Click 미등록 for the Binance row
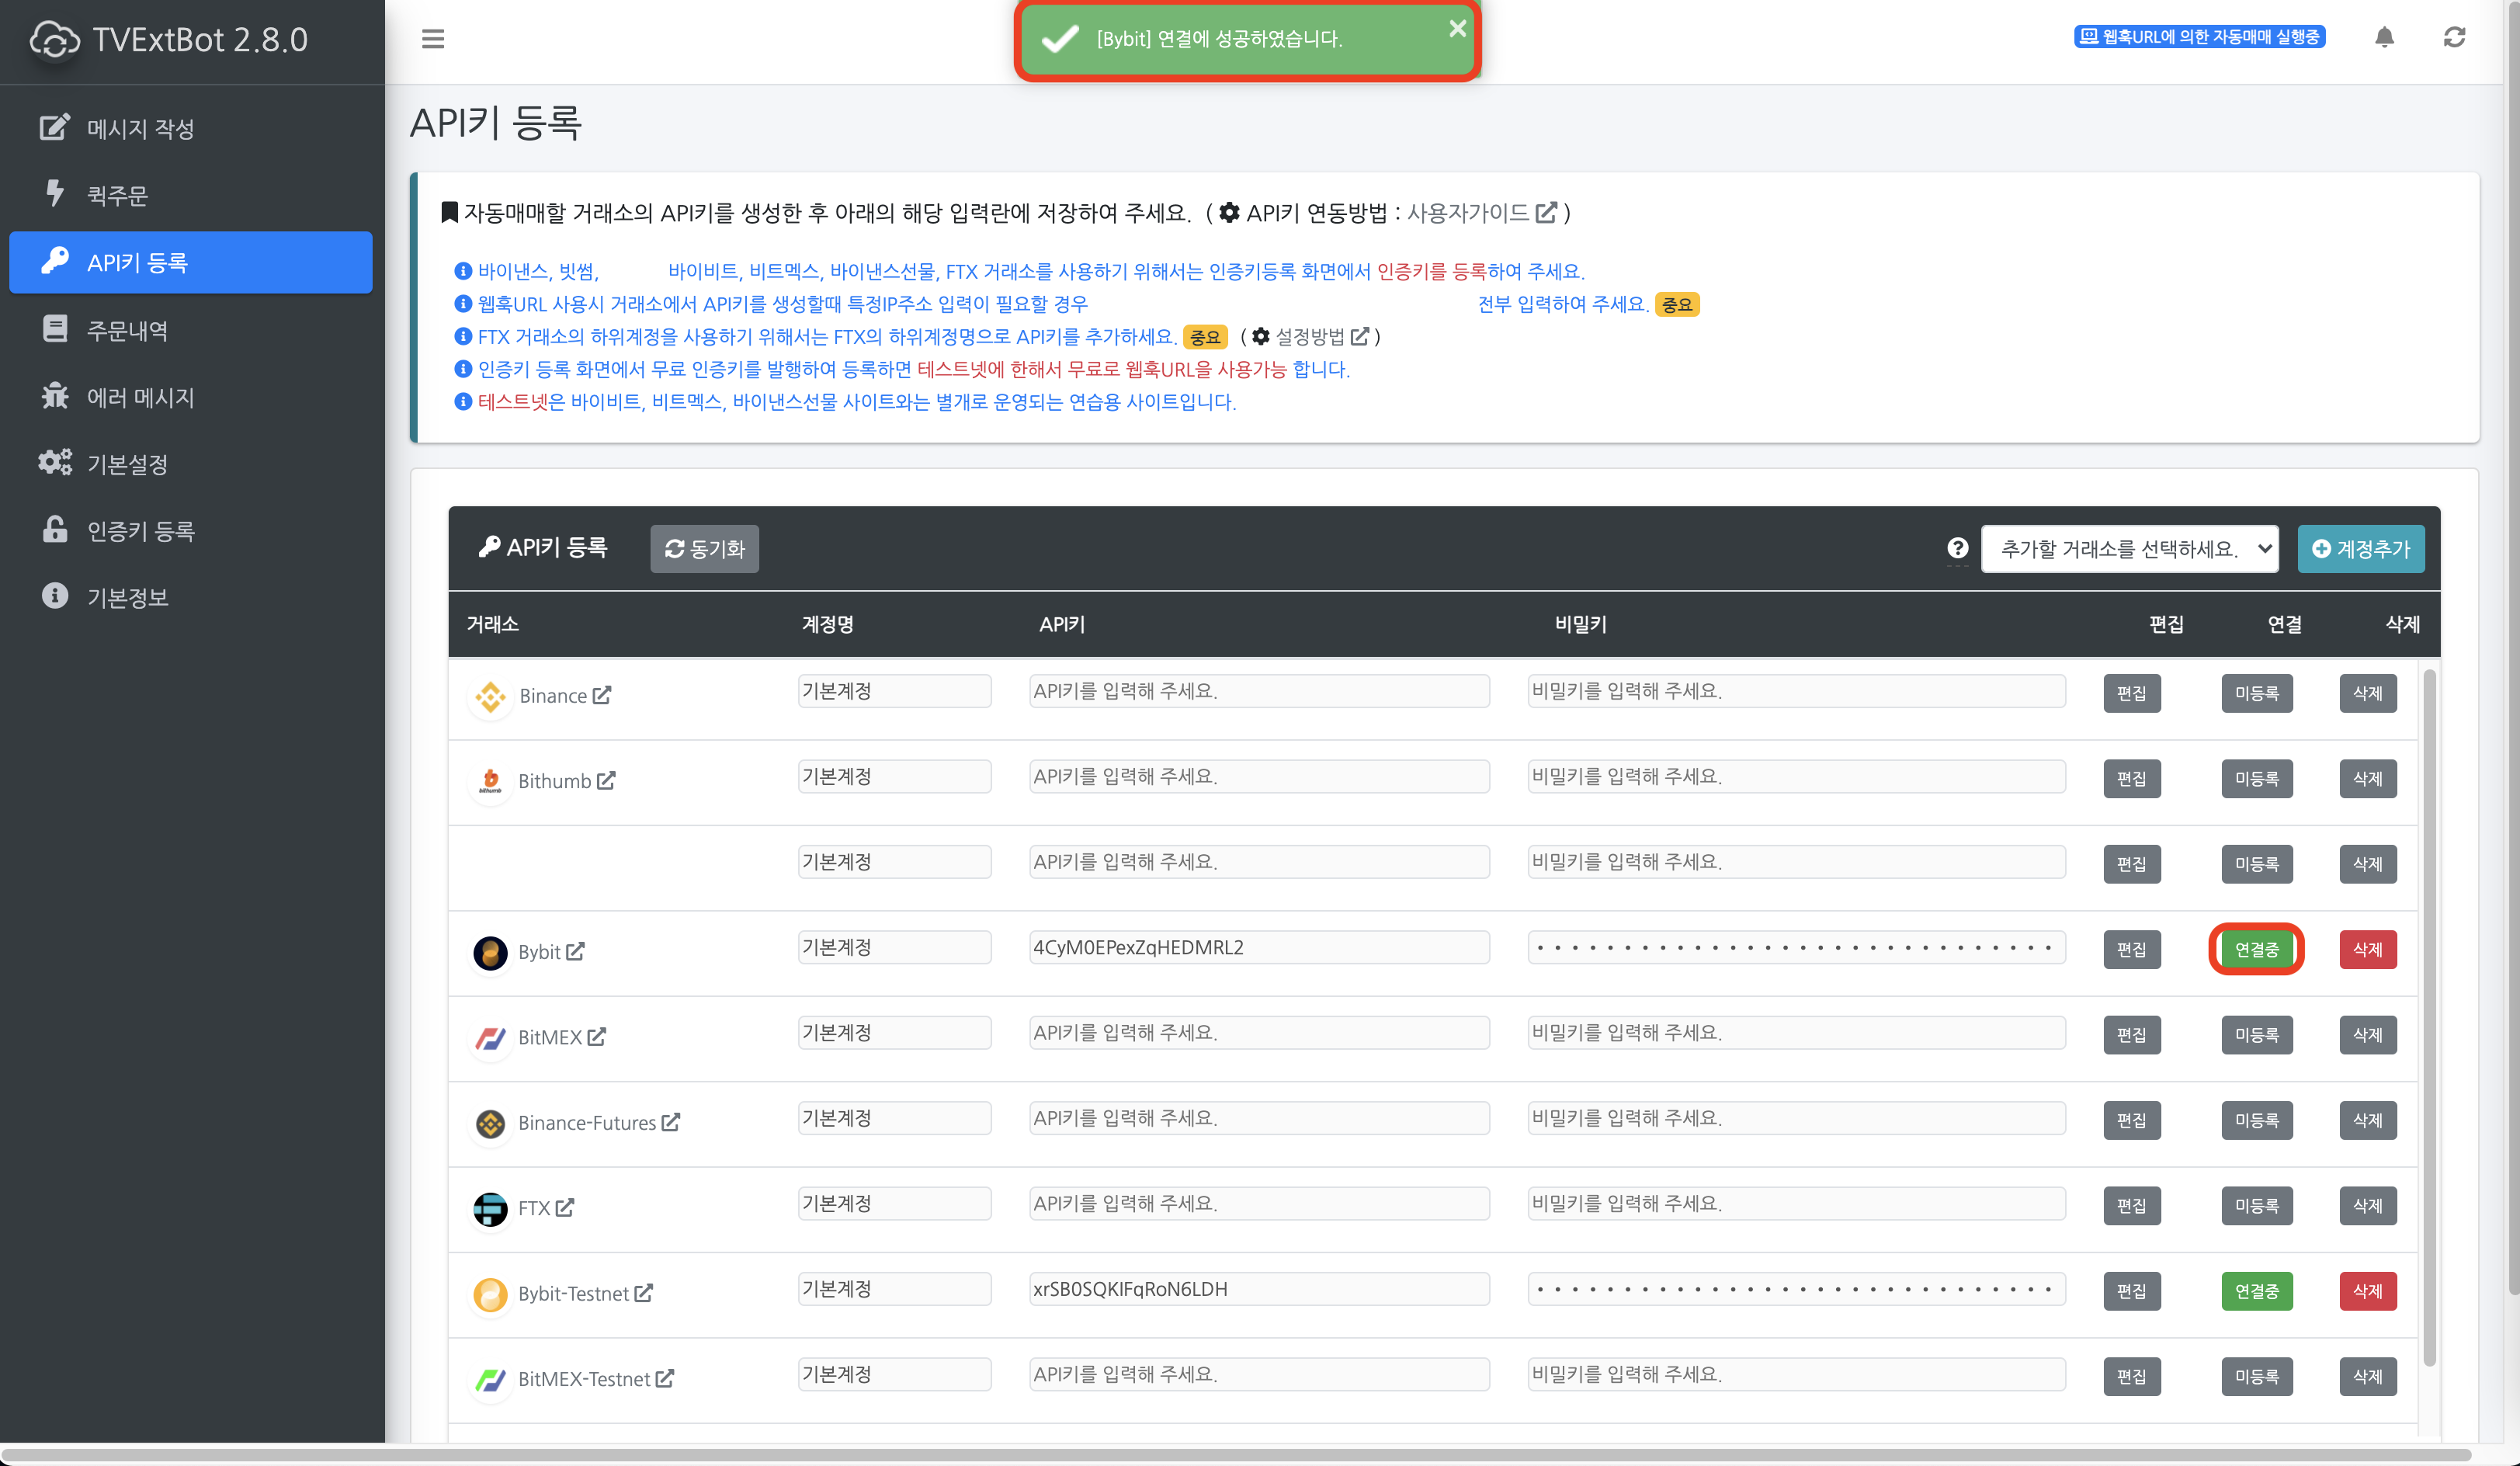Screen dimensions: 2520x1466 [2257, 693]
